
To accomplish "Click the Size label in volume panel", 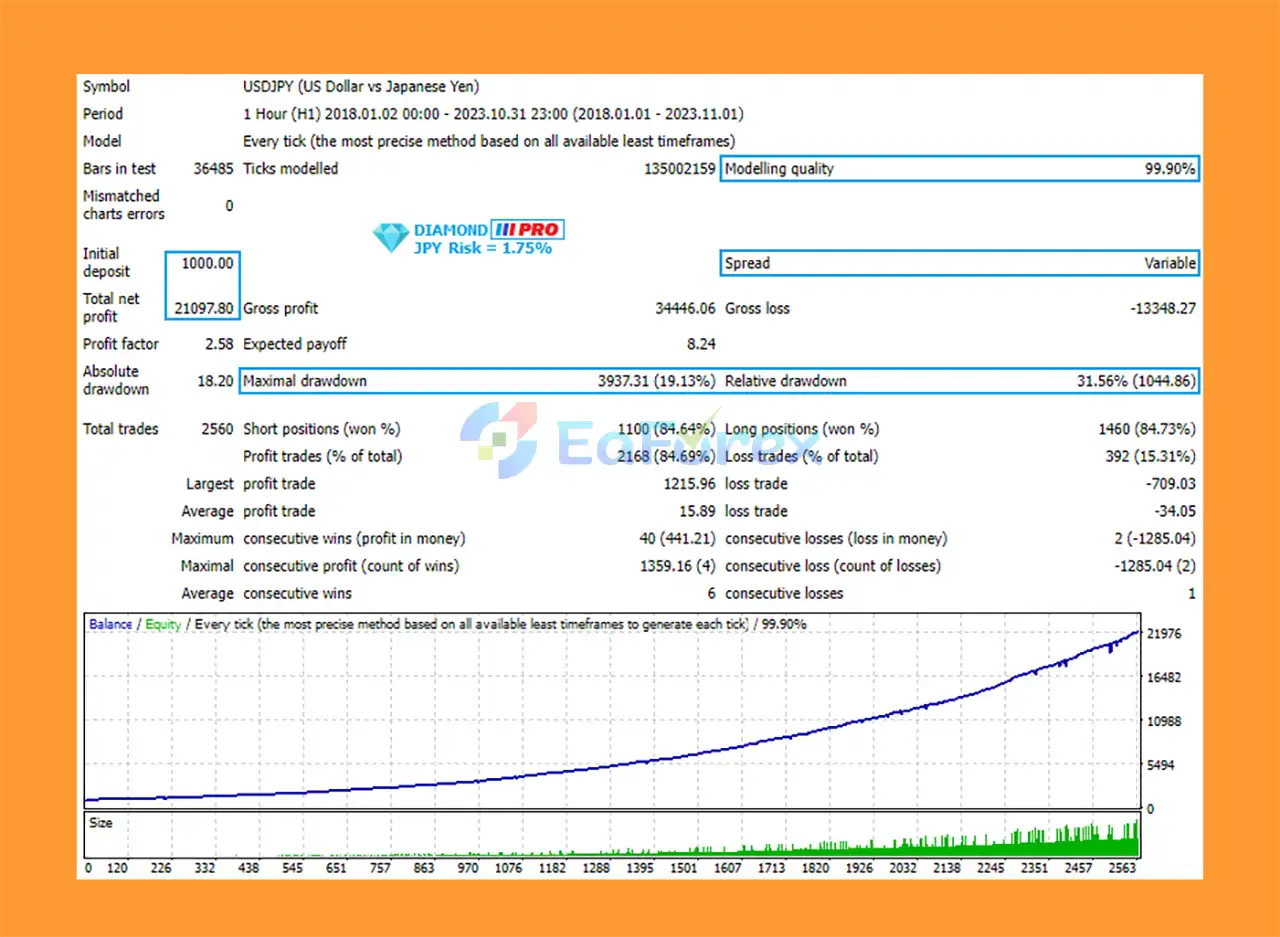I will click(101, 823).
